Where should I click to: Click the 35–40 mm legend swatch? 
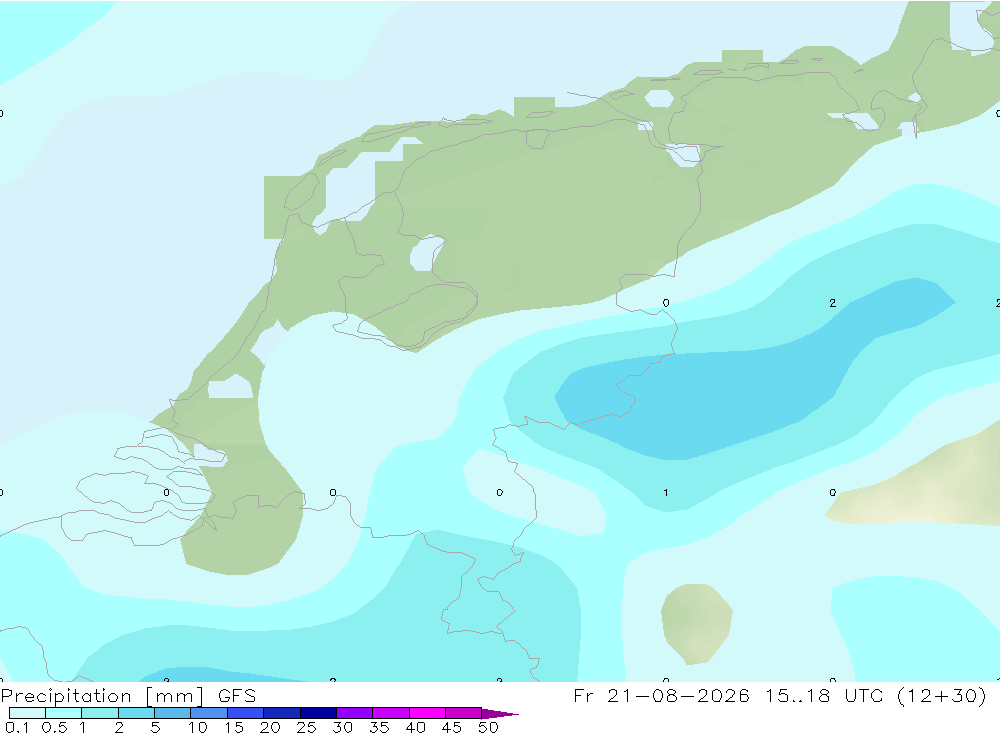click(x=391, y=713)
